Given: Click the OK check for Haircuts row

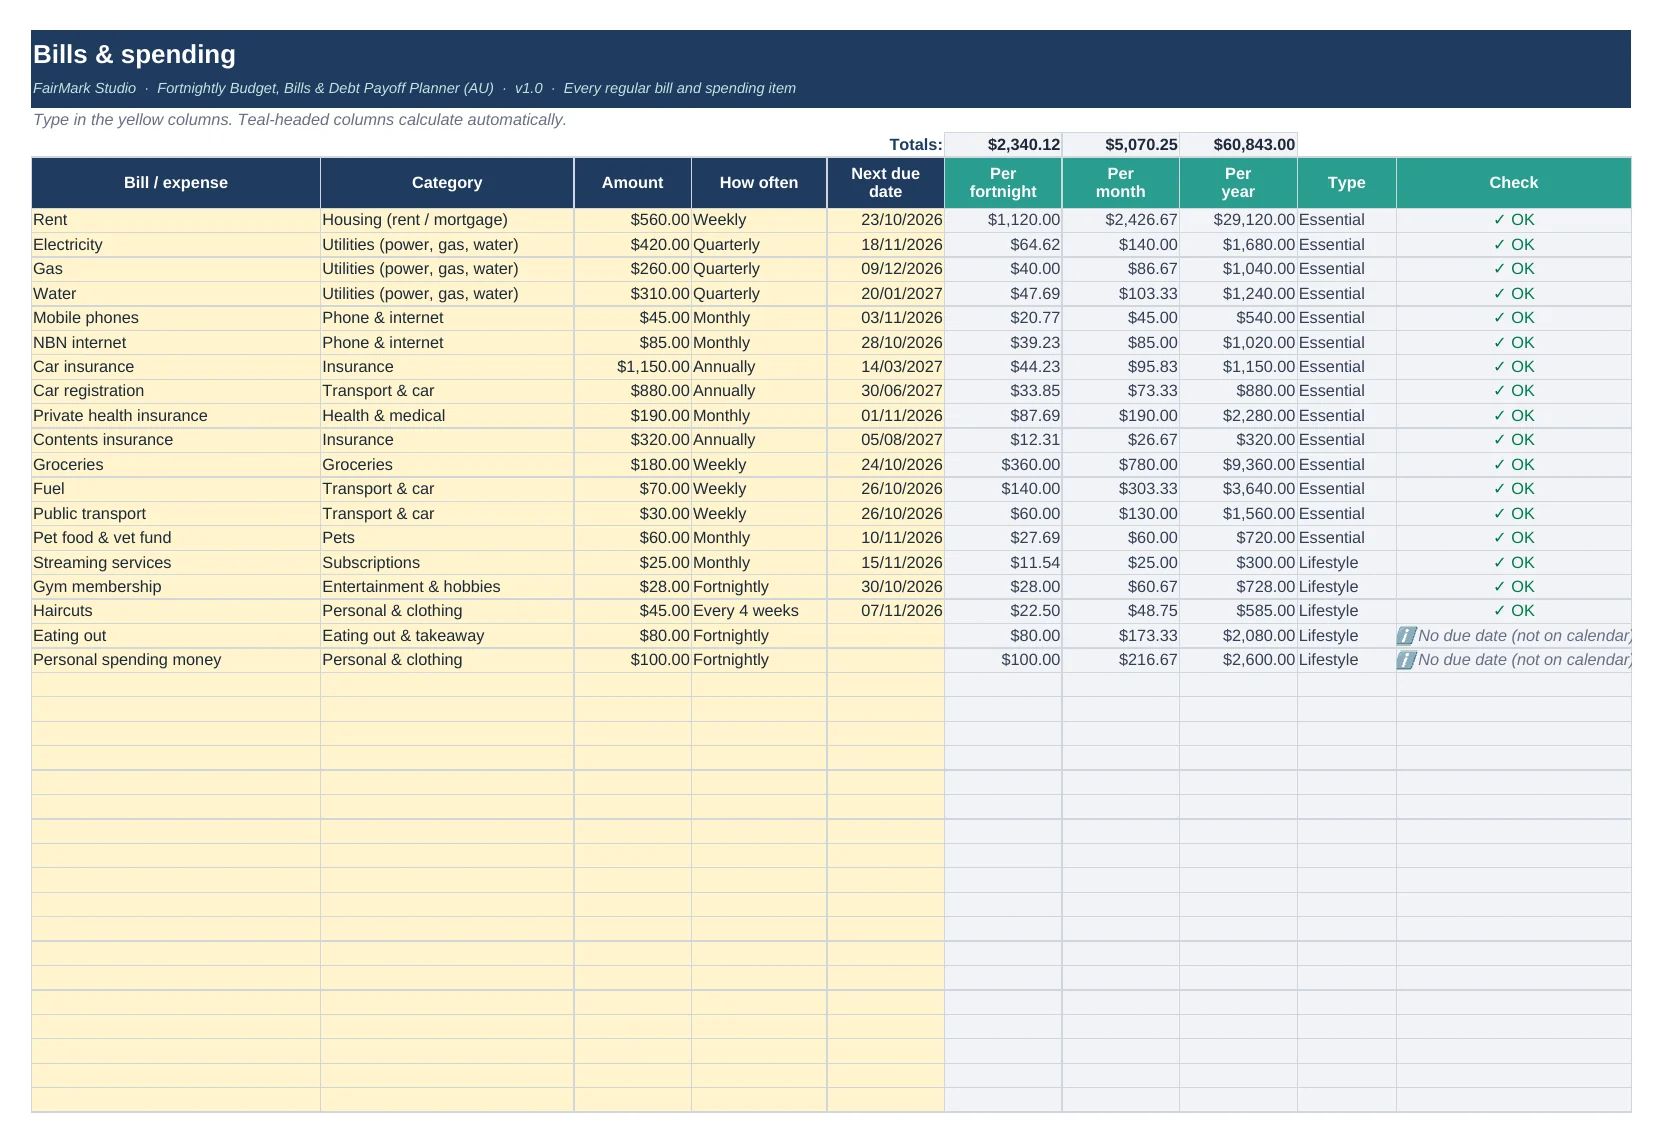Looking at the screenshot, I should 1514,611.
